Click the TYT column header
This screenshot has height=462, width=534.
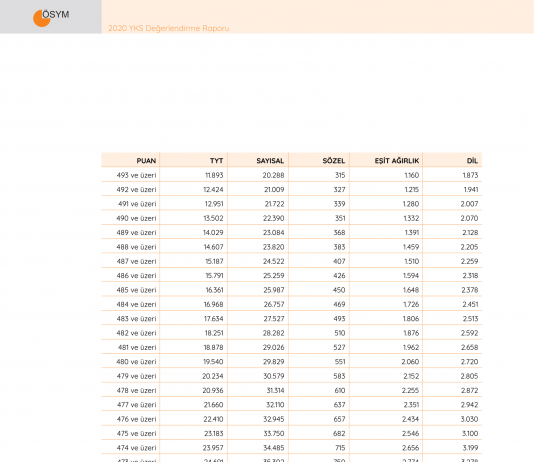point(216,161)
